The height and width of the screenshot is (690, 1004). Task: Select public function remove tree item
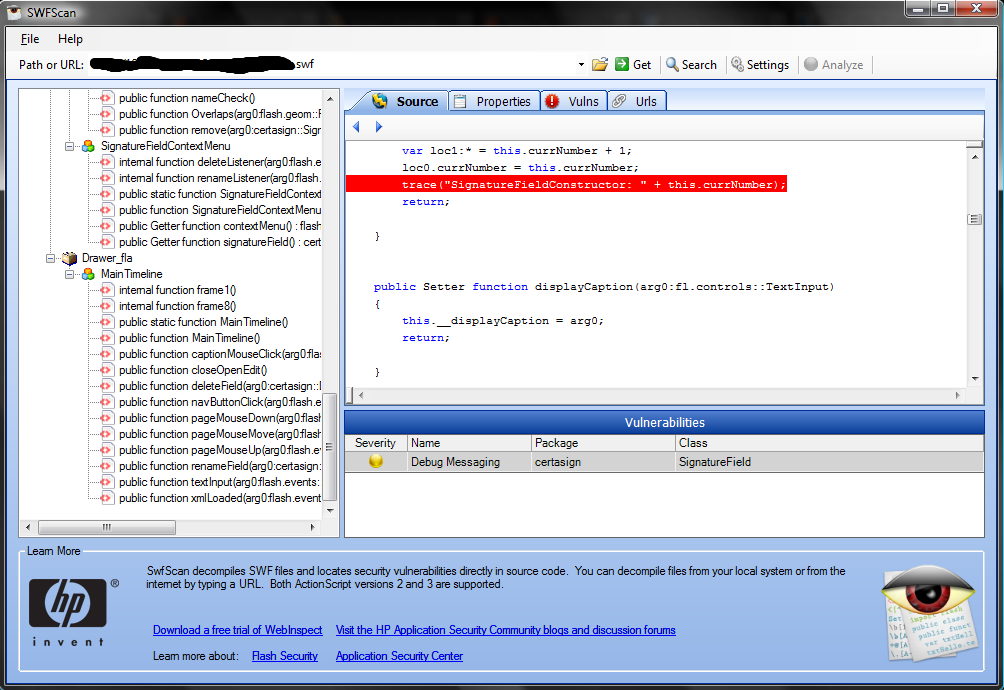point(220,130)
